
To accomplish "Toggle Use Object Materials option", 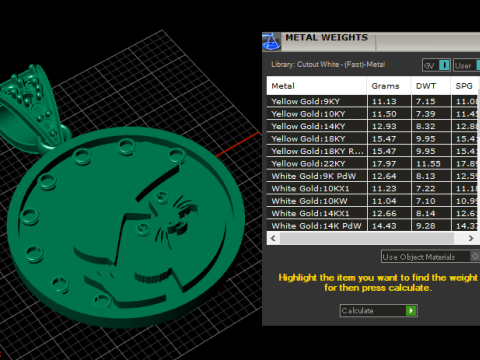I will (x=430, y=257).
